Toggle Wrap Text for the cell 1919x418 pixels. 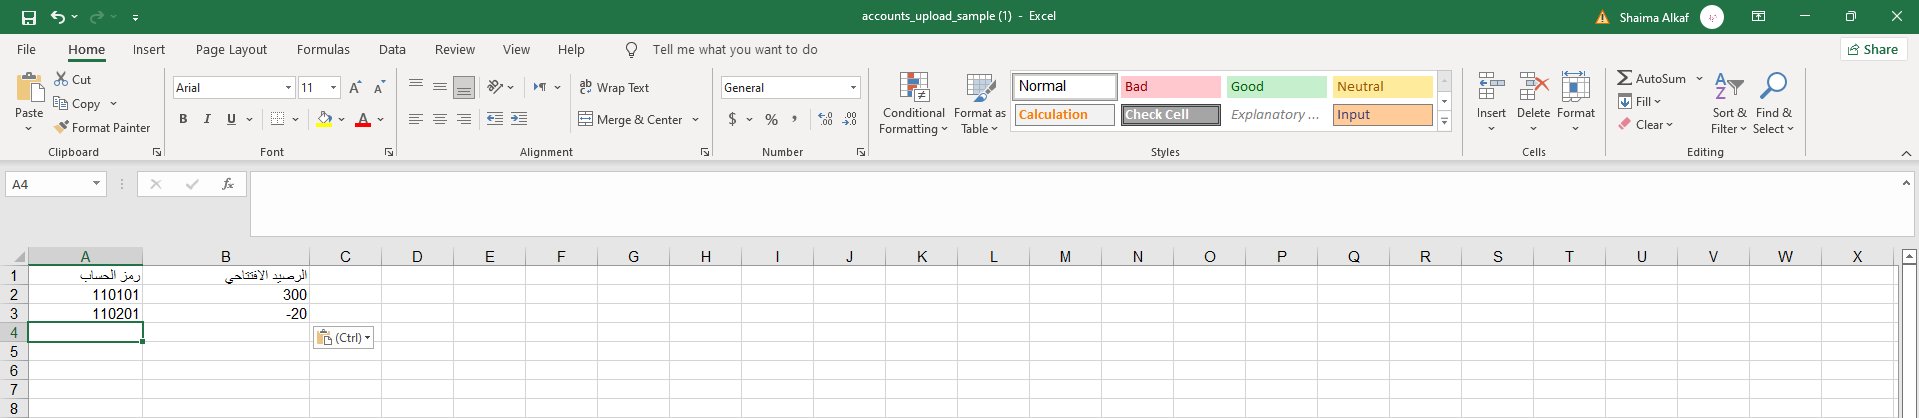pos(614,88)
